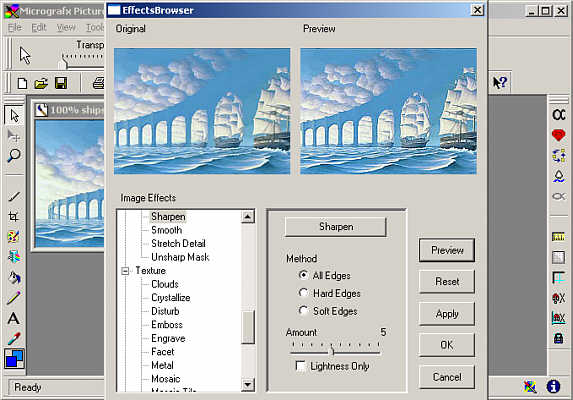Viewport: 573px width, 400px height.
Task: Select Stretch Detail effect
Action: tap(178, 244)
